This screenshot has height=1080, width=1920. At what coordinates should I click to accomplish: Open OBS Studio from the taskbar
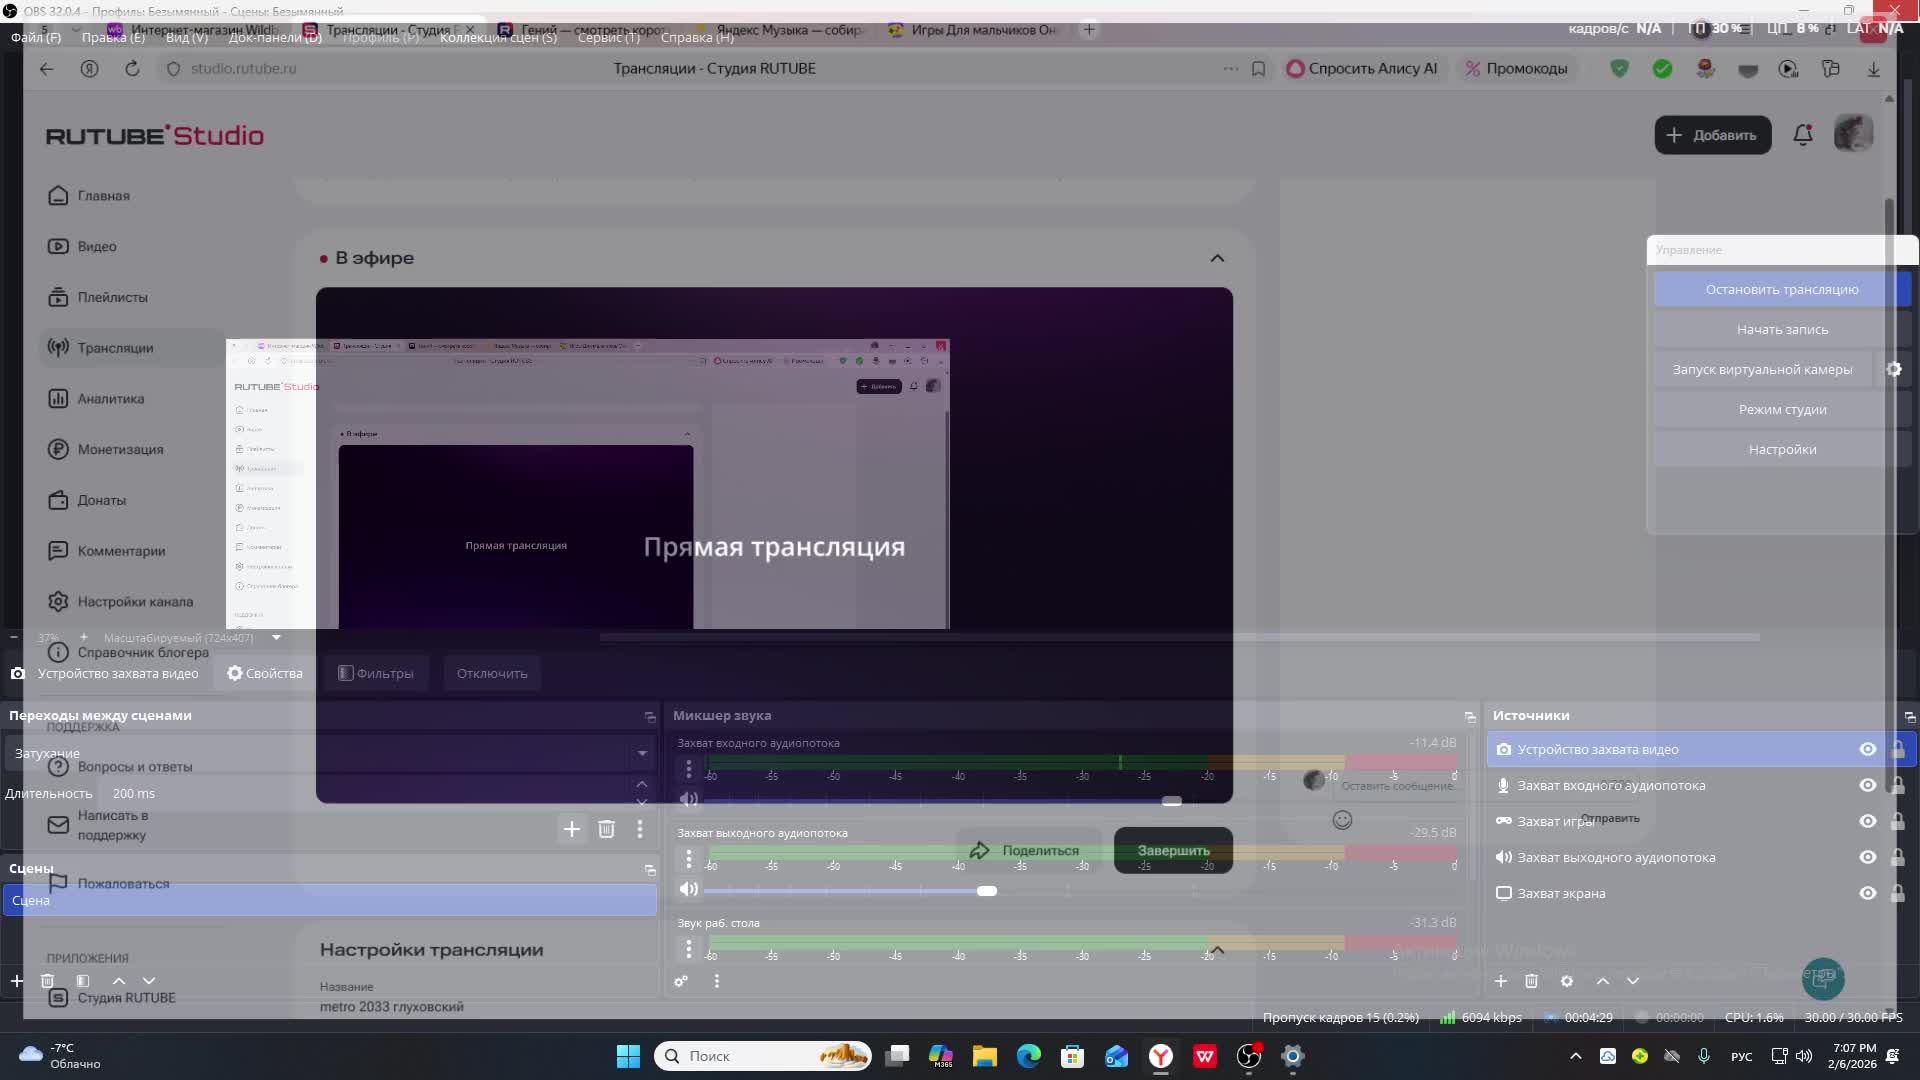(x=1249, y=1056)
